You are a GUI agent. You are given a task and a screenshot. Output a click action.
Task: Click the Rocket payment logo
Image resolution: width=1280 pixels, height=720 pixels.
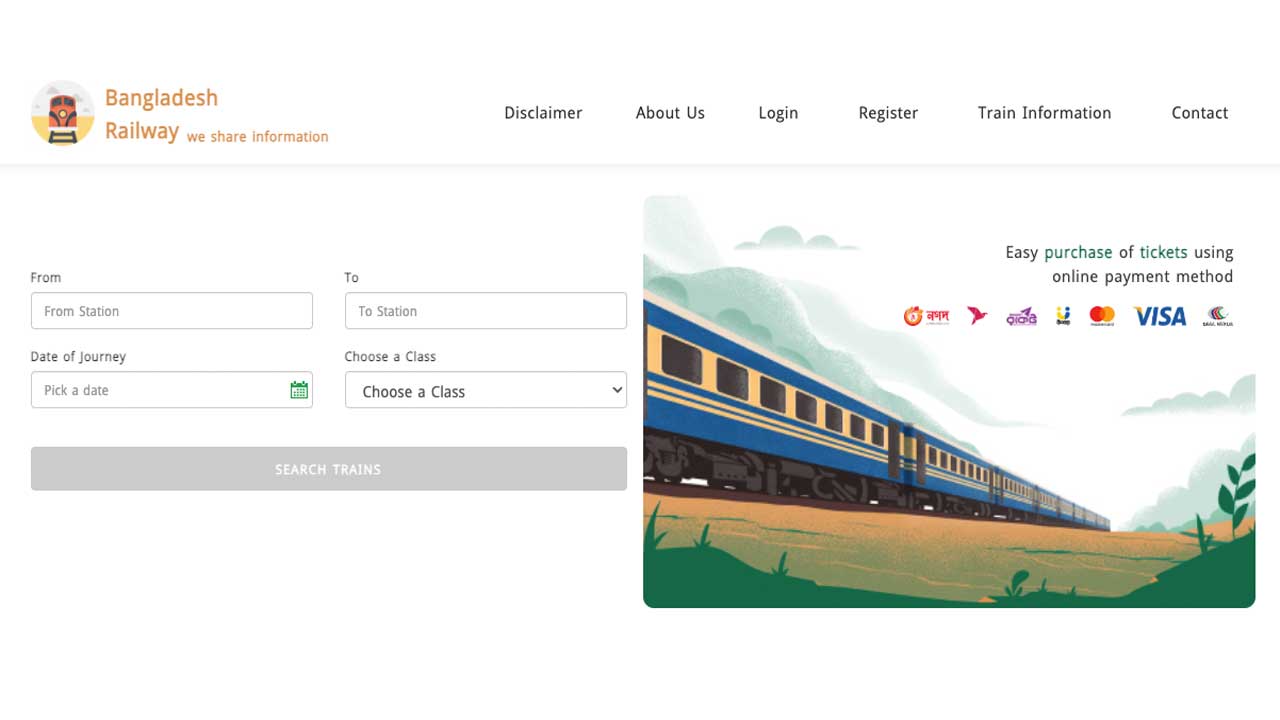click(x=1021, y=317)
